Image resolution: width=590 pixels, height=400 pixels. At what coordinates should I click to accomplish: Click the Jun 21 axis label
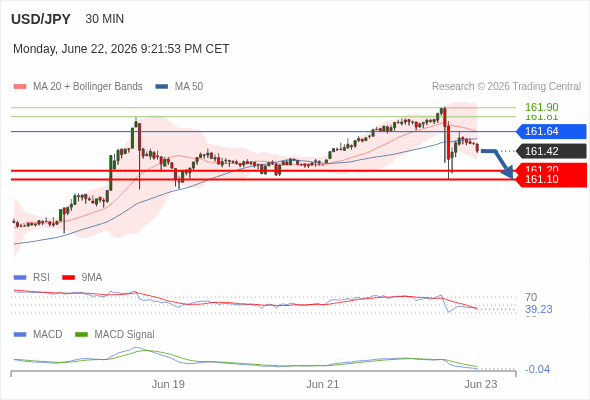[x=322, y=384]
